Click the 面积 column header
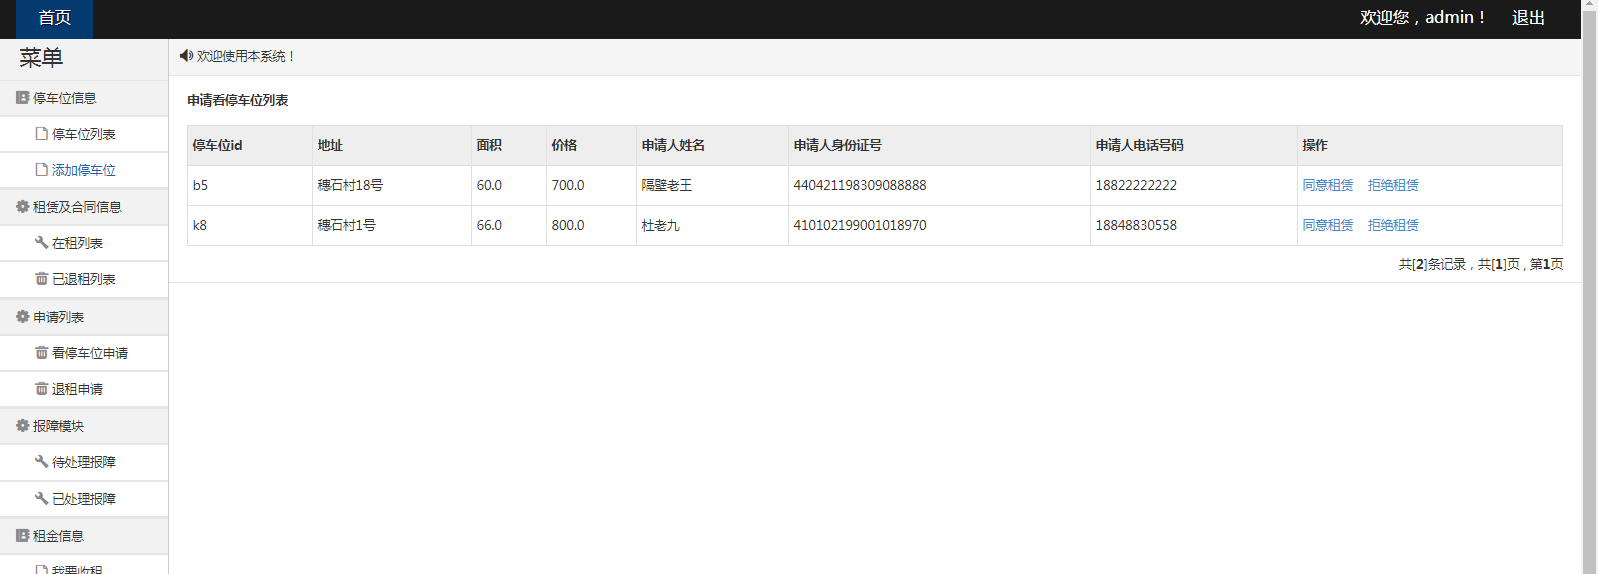This screenshot has width=1598, height=574. [509, 146]
